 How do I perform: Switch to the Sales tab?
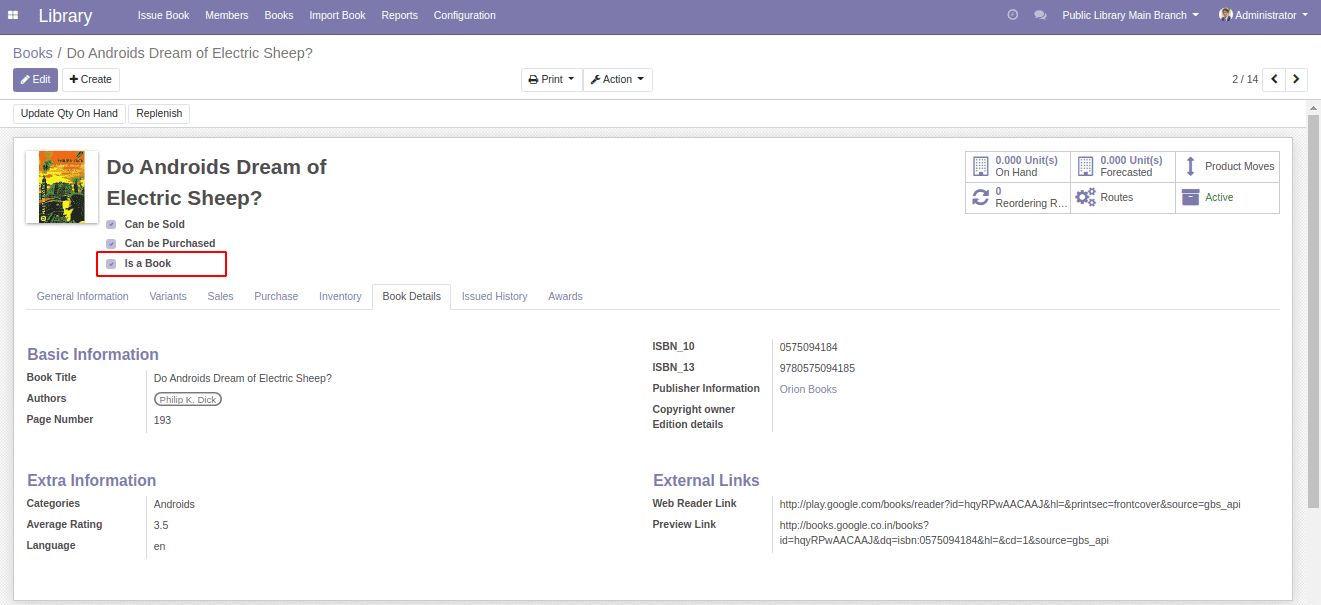(220, 297)
